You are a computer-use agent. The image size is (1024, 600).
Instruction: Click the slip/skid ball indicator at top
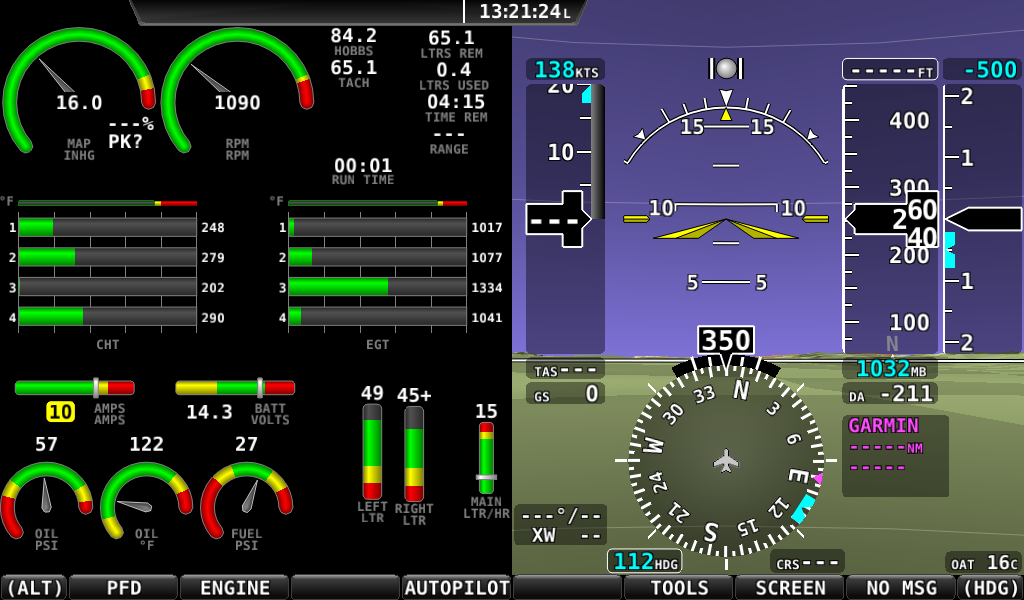726,68
